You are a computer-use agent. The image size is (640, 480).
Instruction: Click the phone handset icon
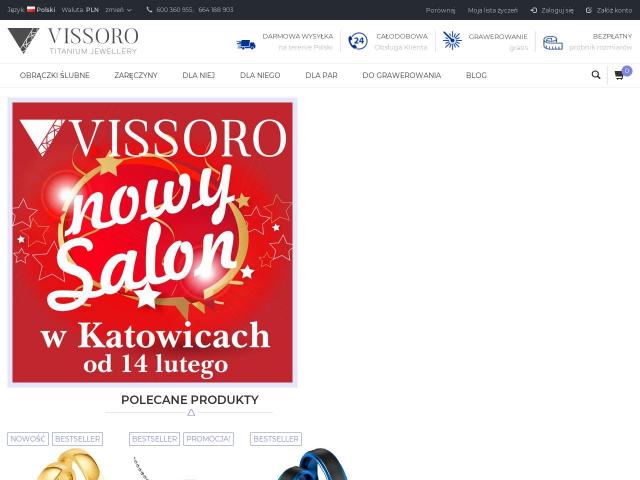[149, 9]
